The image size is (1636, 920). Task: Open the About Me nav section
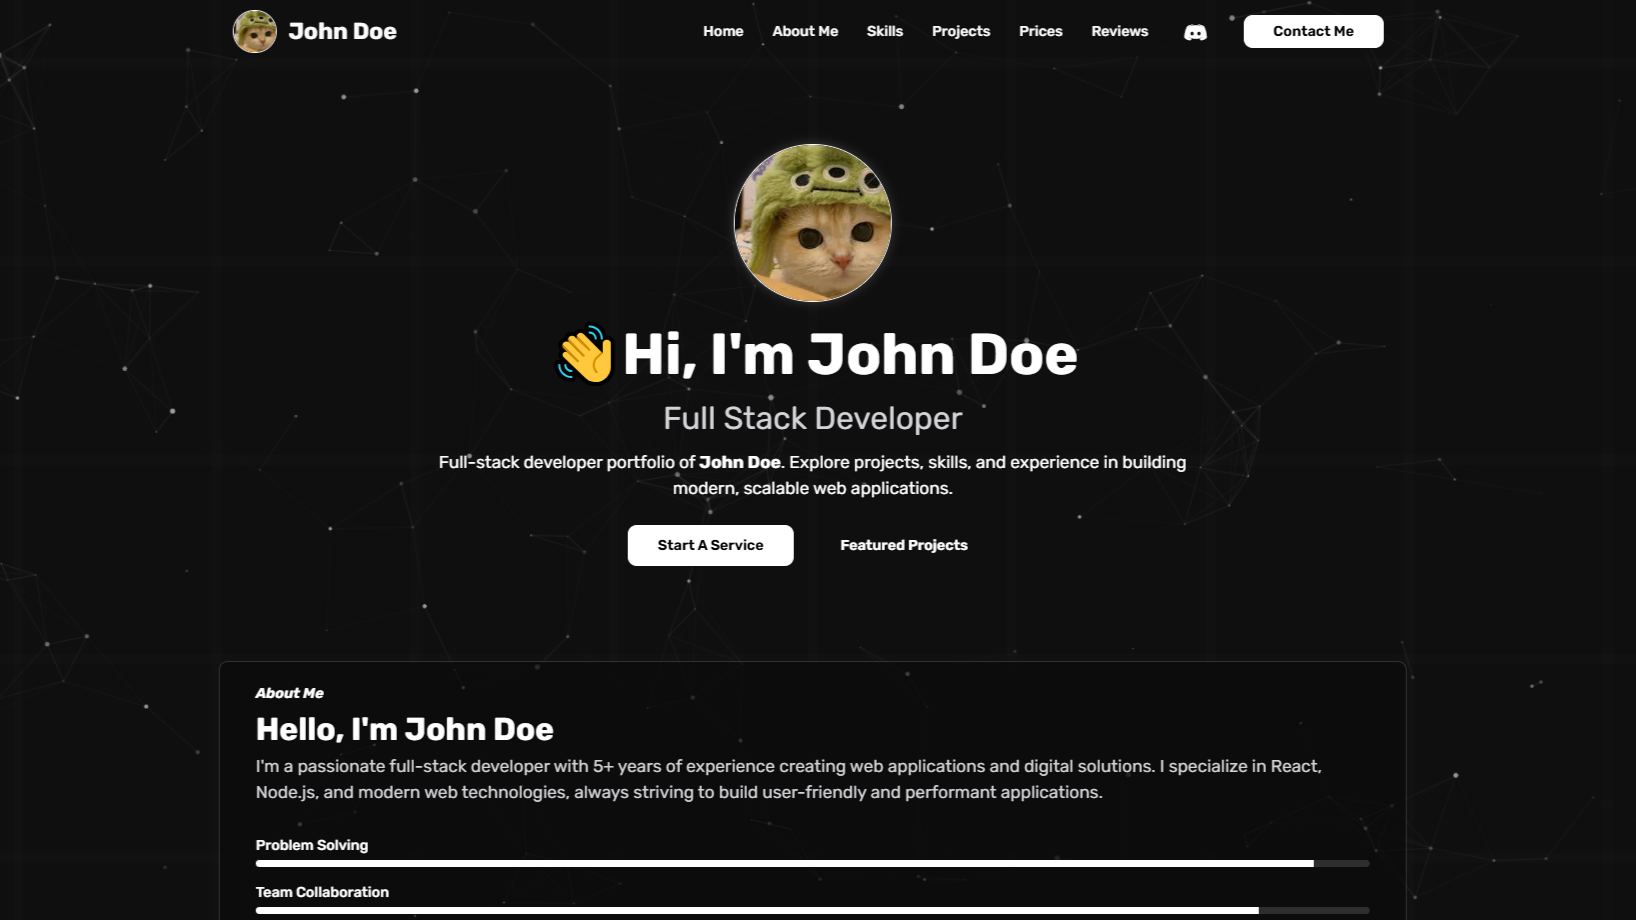coord(805,31)
